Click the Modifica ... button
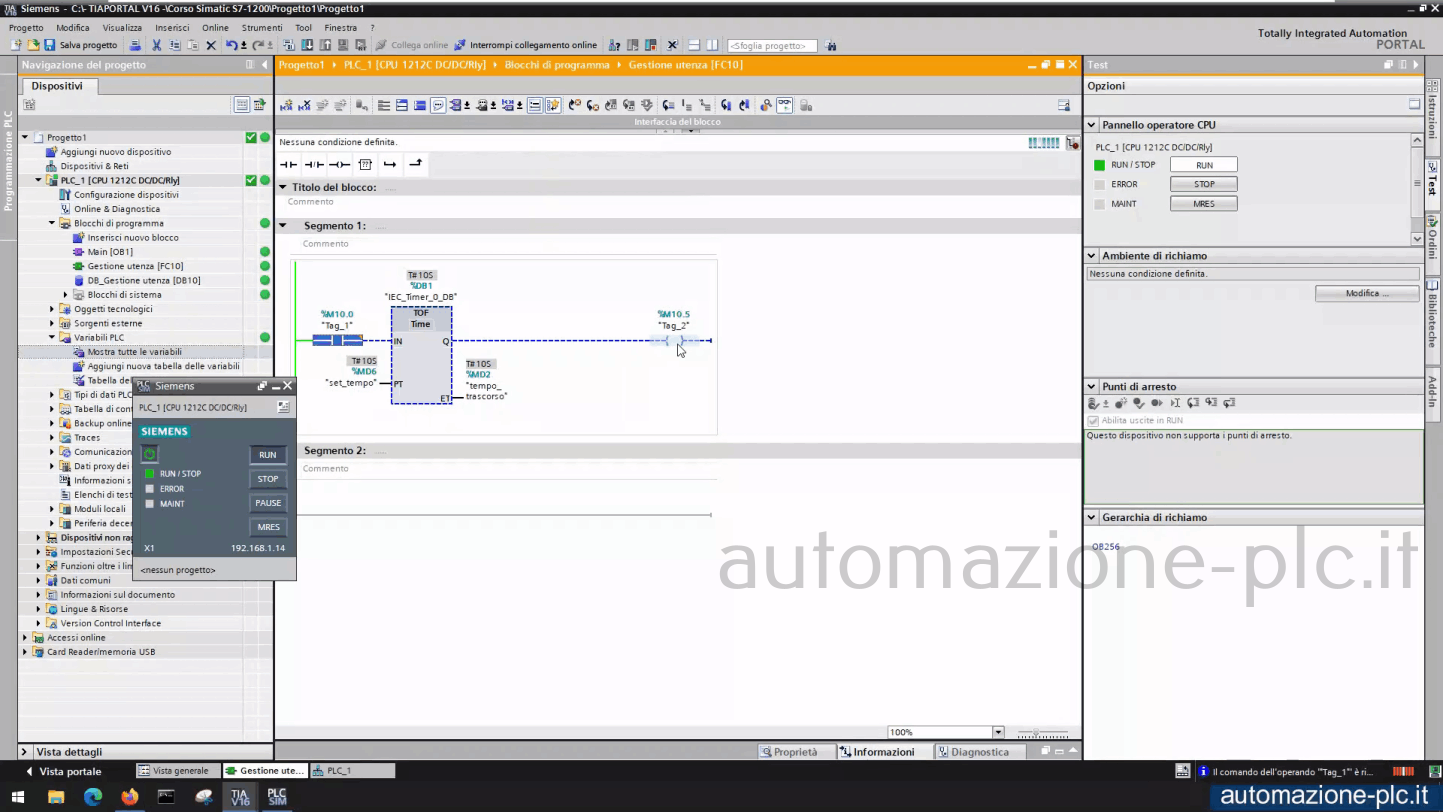 [1367, 293]
